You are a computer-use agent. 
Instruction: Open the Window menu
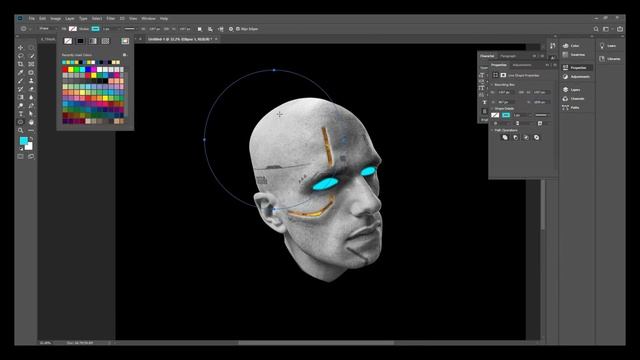click(x=148, y=19)
